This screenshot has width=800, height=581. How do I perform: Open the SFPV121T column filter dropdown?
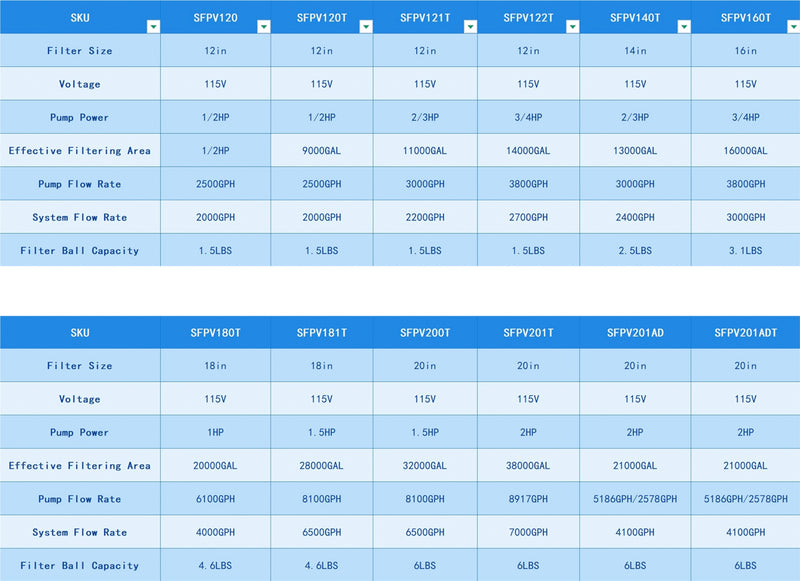coord(470,27)
